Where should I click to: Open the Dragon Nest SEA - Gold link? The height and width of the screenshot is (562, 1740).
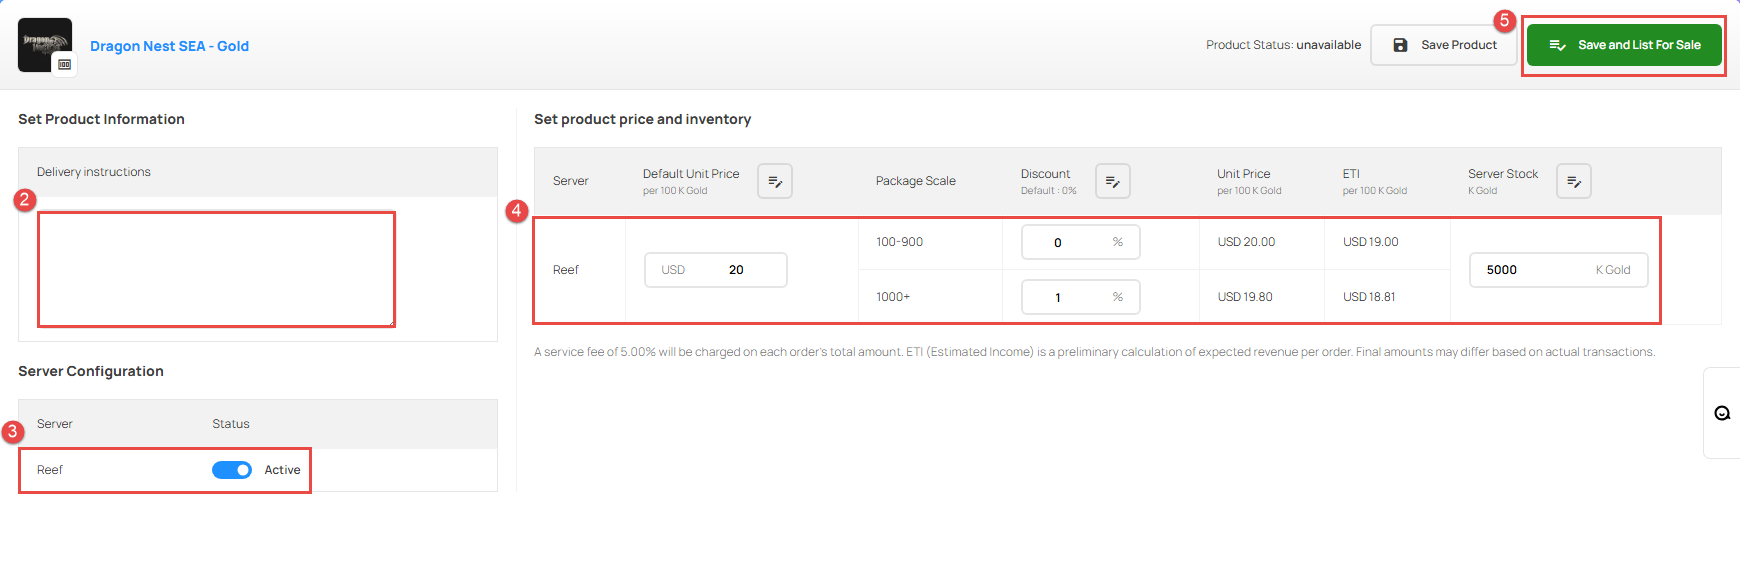click(169, 46)
